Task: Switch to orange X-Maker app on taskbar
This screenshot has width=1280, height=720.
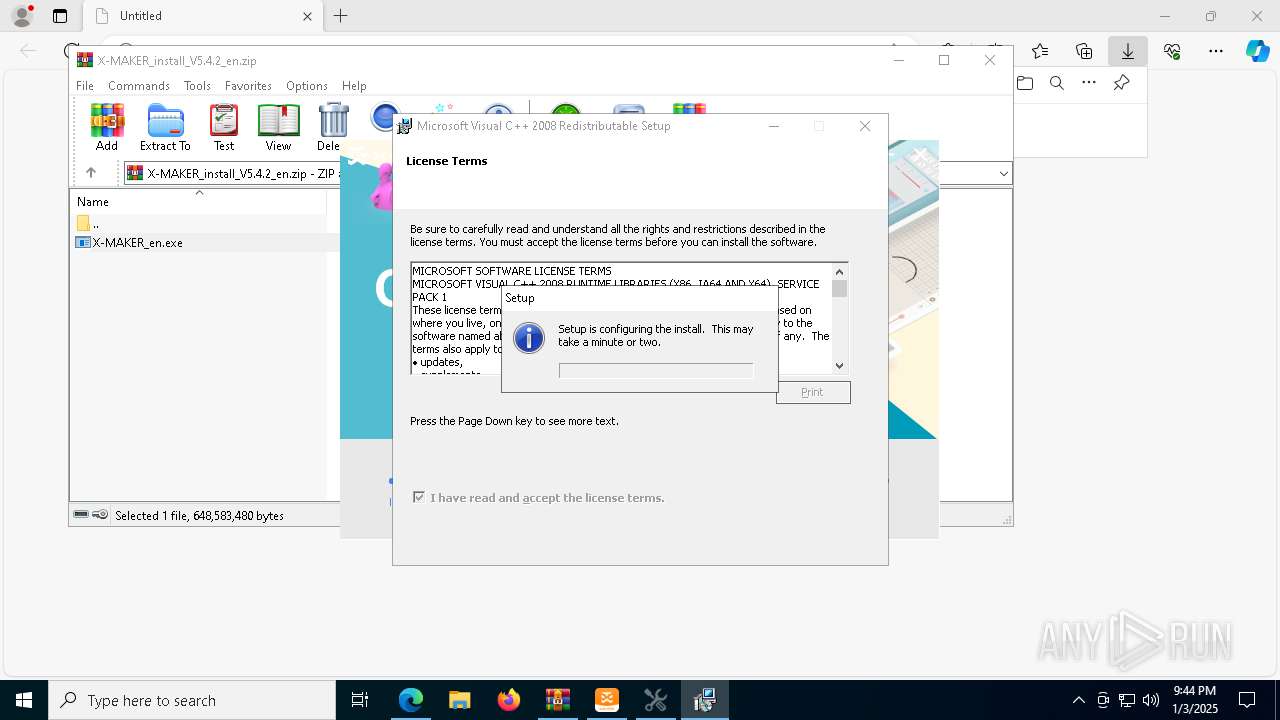Action: [607, 700]
